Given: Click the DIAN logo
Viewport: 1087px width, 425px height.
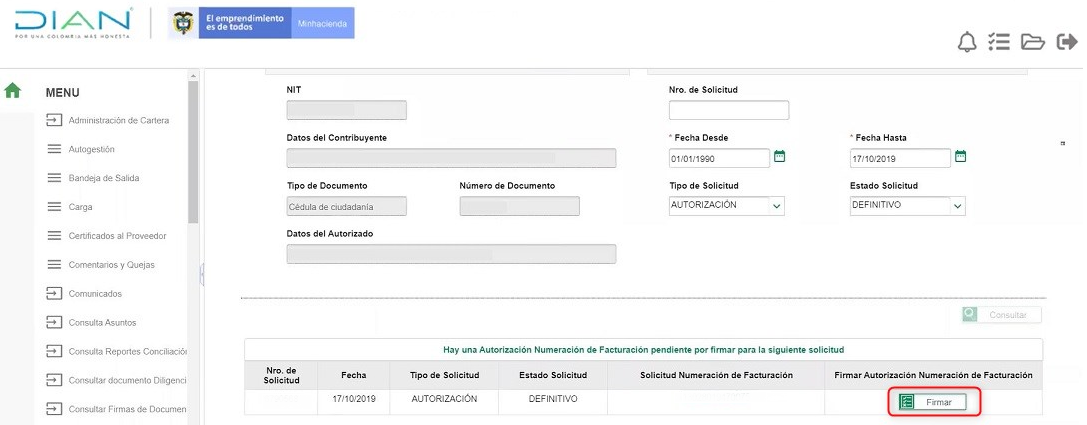Looking at the screenshot, I should coord(74,24).
